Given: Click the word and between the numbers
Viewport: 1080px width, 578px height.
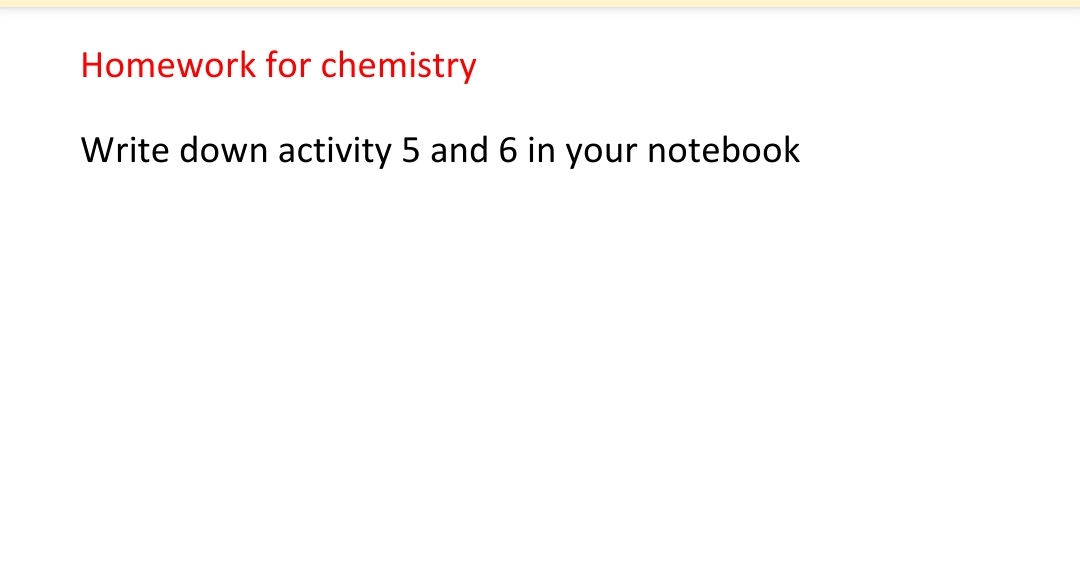Looking at the screenshot, I should tap(458, 151).
